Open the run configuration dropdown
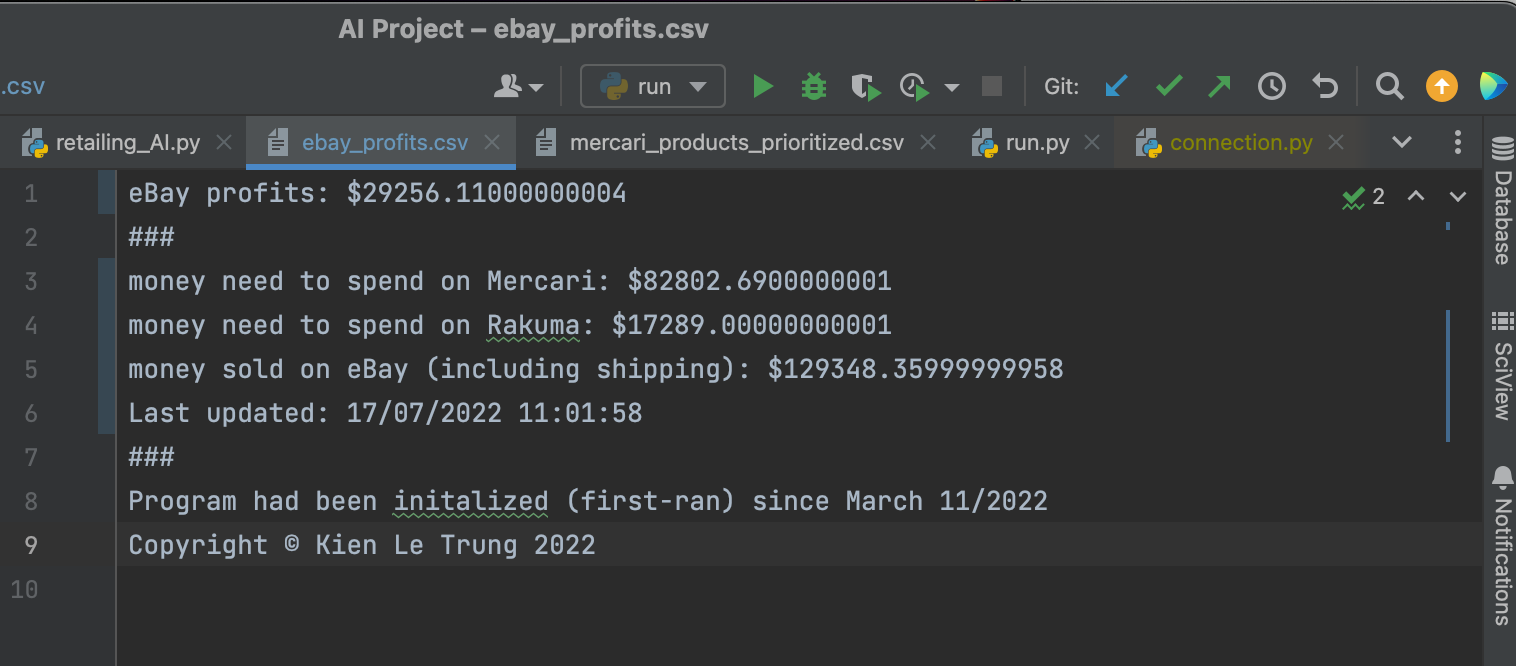 [x=653, y=87]
